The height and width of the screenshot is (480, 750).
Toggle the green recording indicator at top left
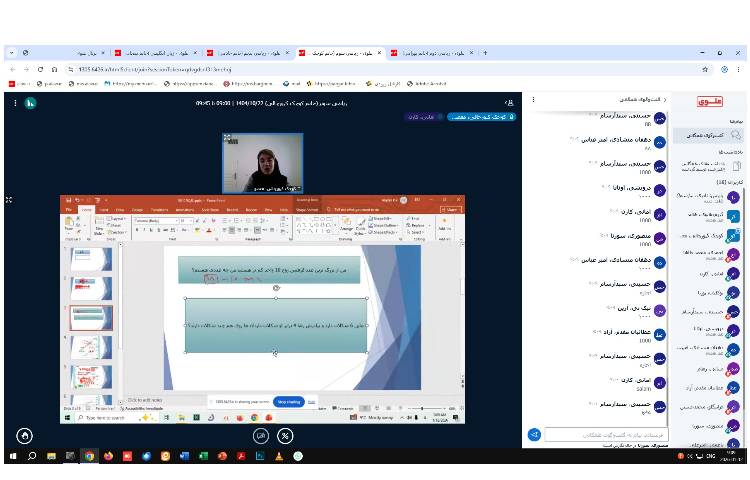[30, 102]
